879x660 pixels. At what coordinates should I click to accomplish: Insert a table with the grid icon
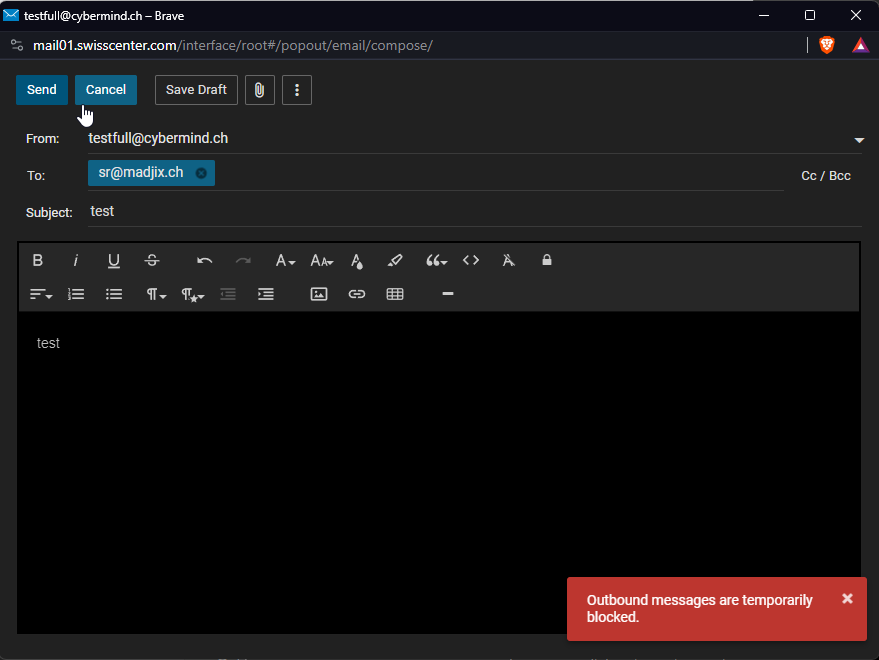(x=395, y=294)
